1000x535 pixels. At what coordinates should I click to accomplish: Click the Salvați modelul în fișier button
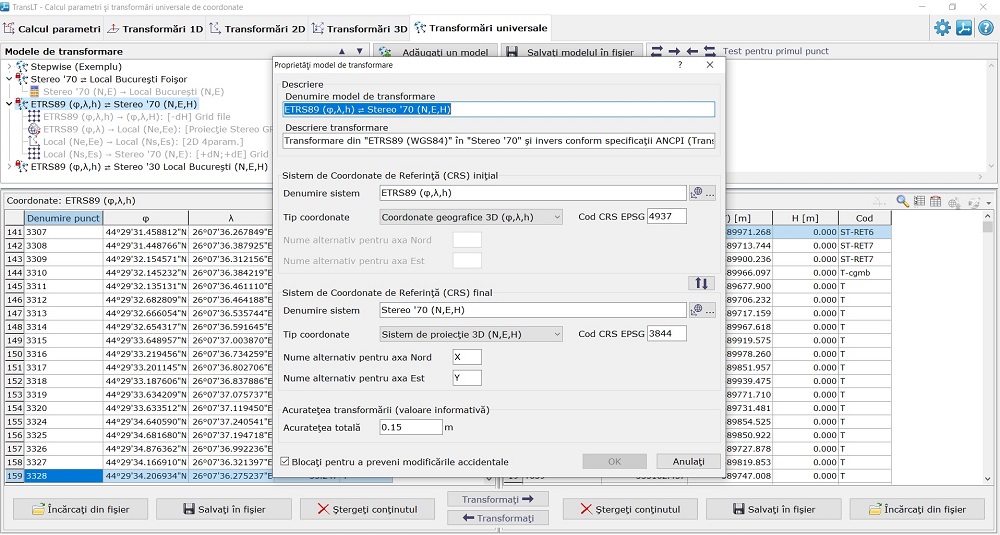pyautogui.click(x=572, y=52)
